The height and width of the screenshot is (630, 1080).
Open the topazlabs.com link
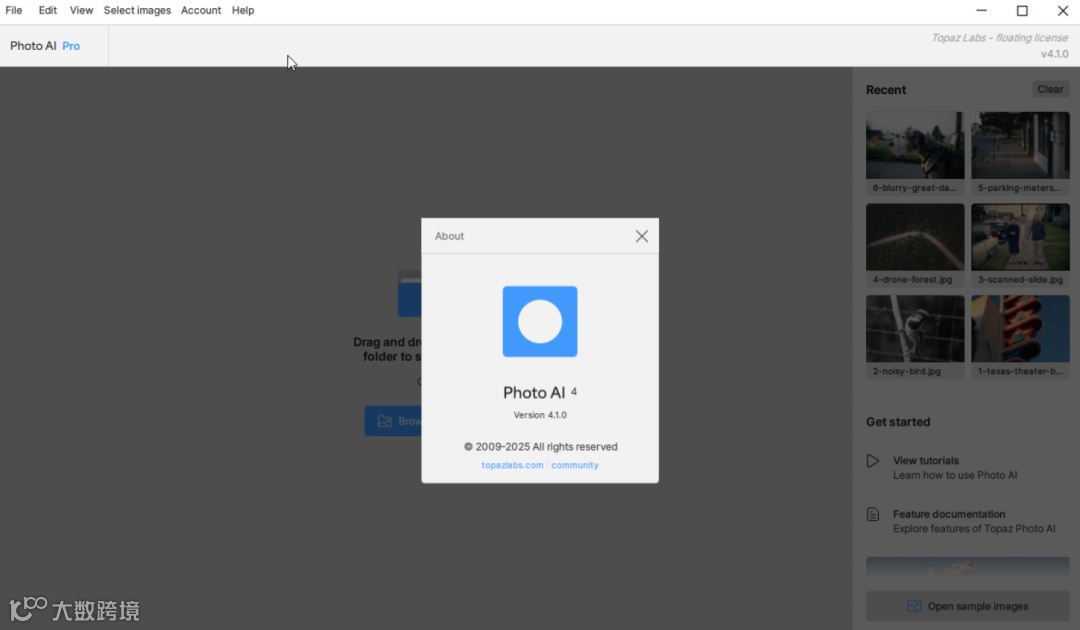coord(512,465)
